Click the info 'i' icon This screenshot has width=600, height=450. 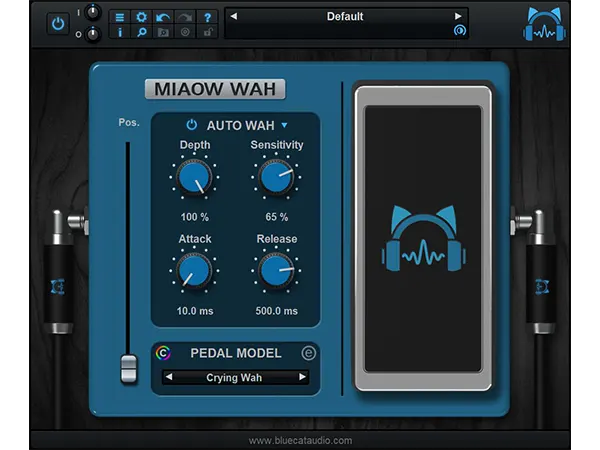(119, 32)
